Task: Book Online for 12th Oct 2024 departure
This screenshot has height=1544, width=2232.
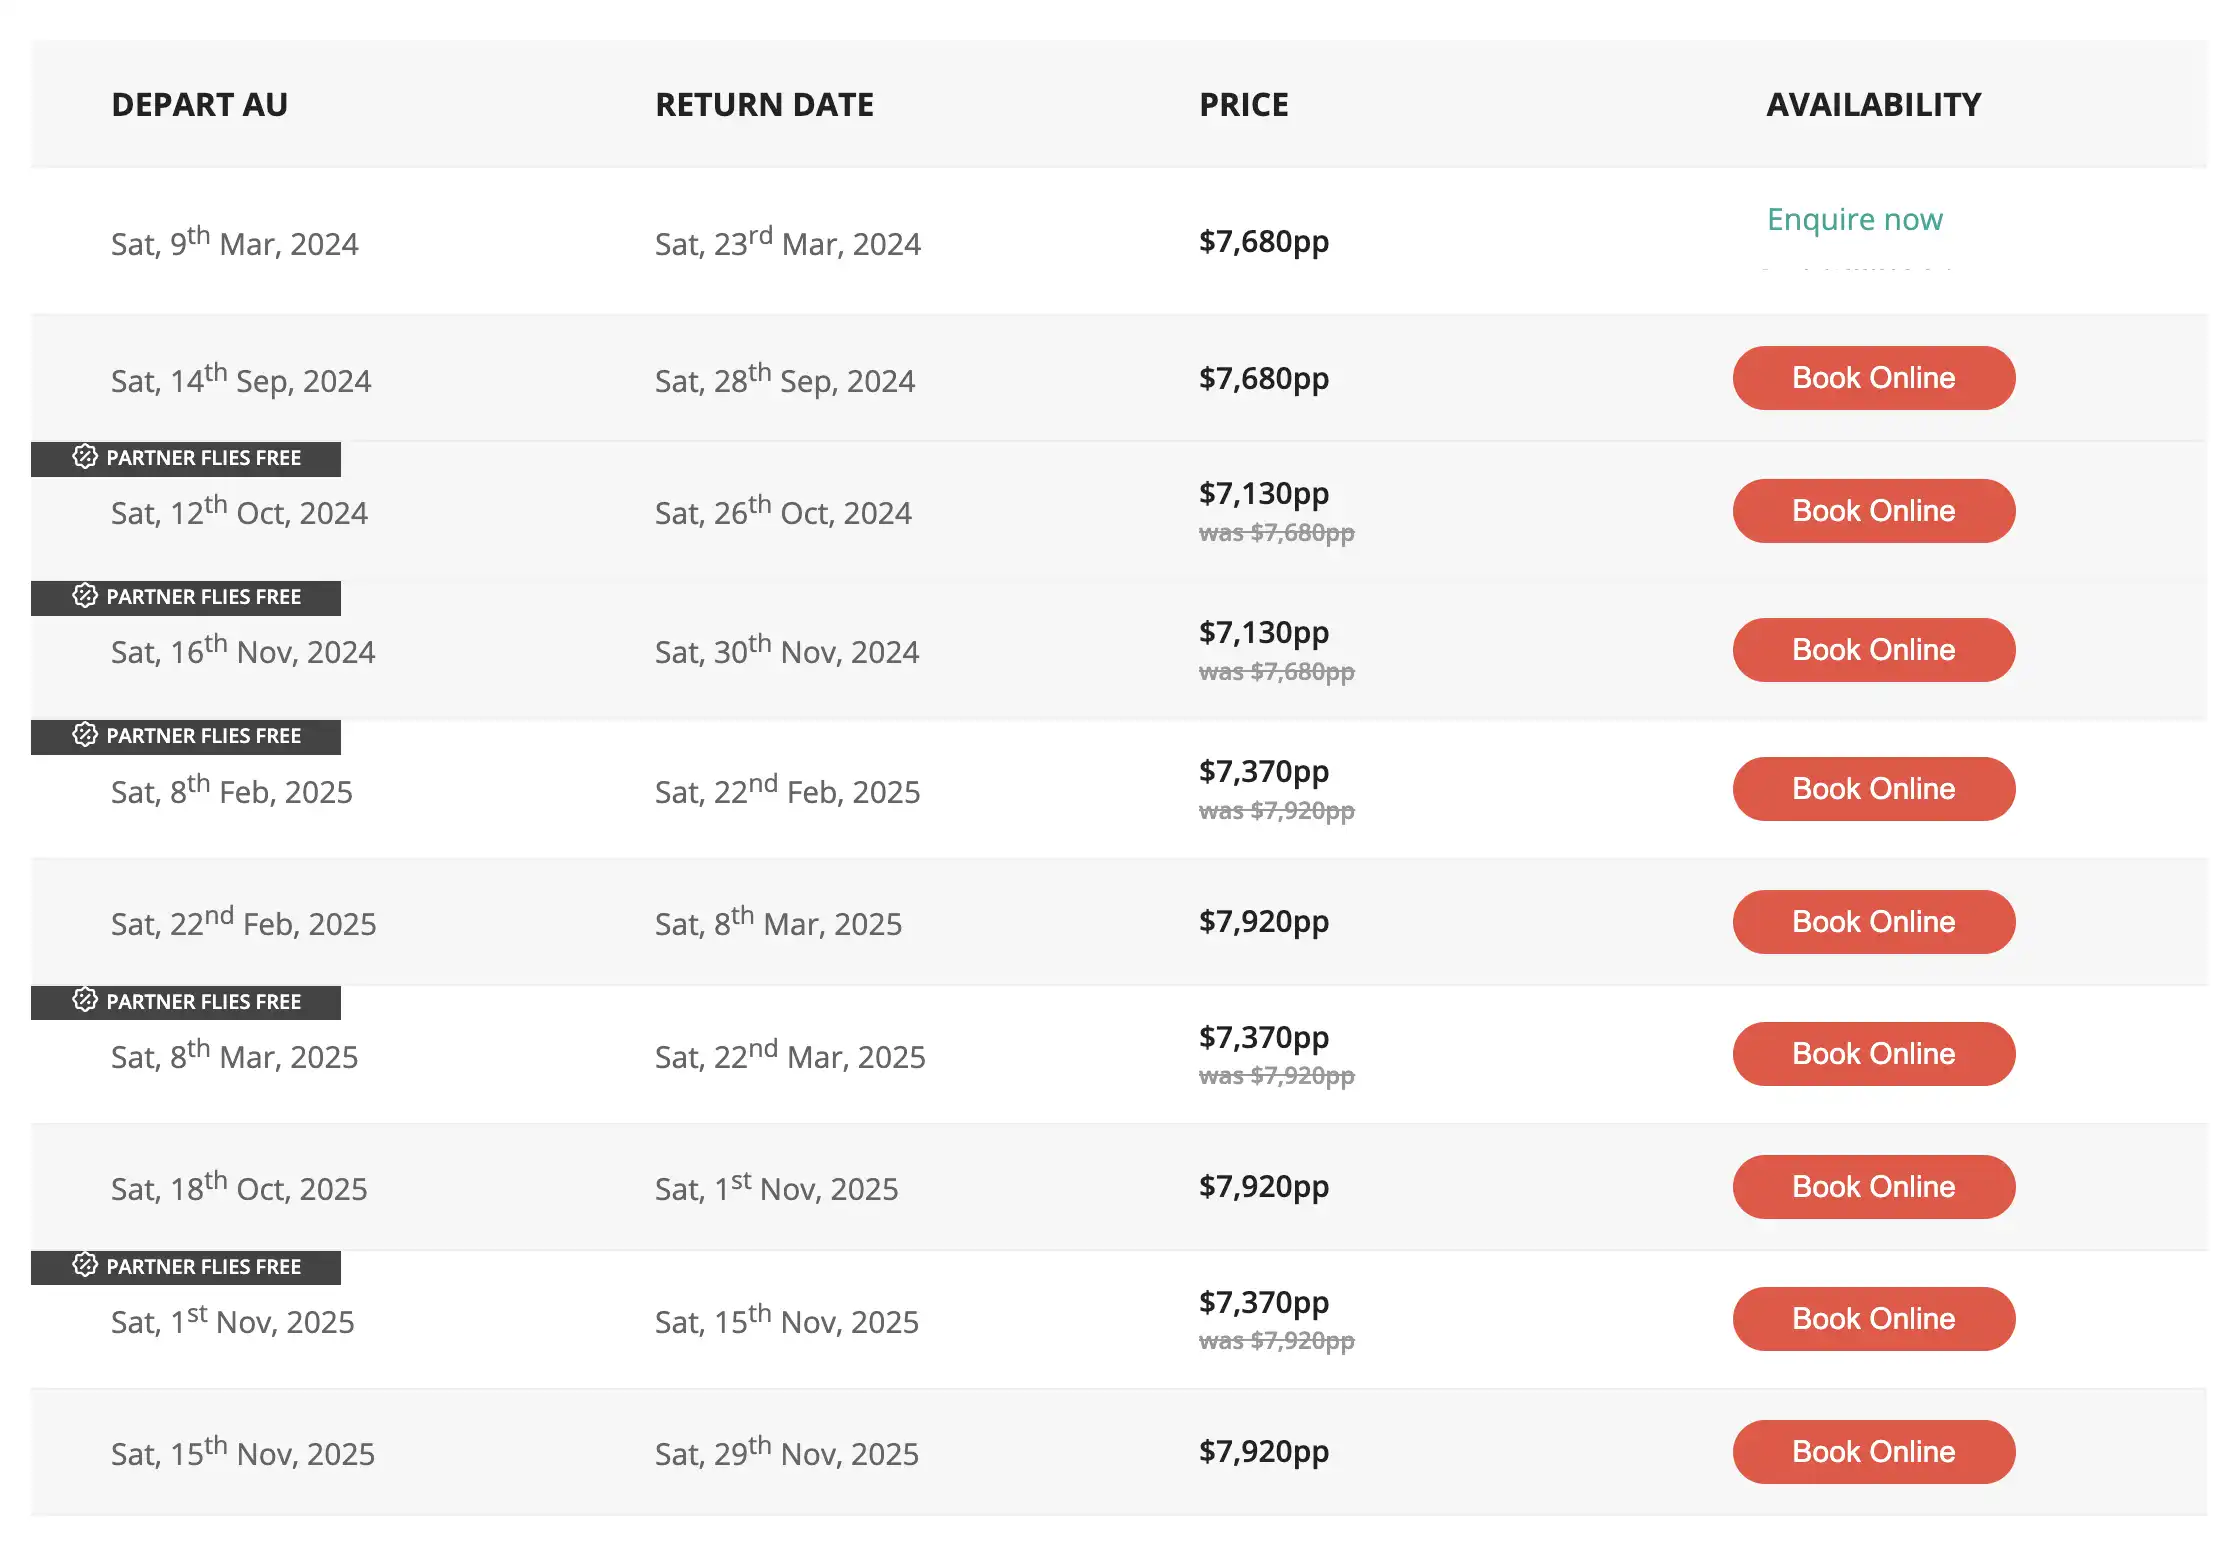Action: click(1872, 511)
